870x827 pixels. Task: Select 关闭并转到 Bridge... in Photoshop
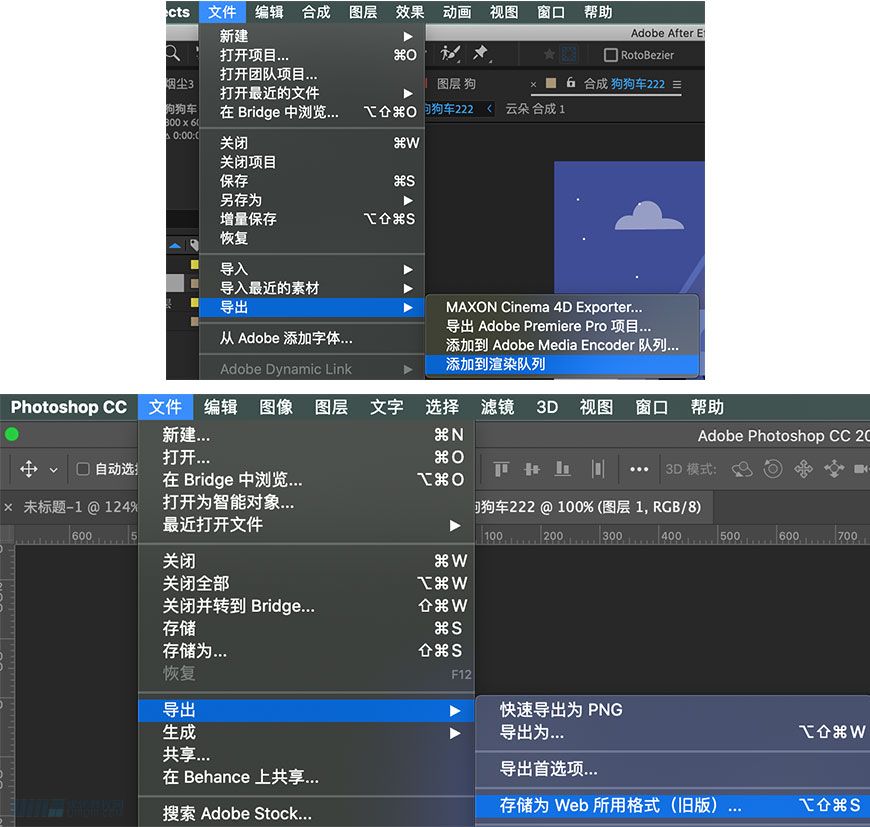point(306,606)
